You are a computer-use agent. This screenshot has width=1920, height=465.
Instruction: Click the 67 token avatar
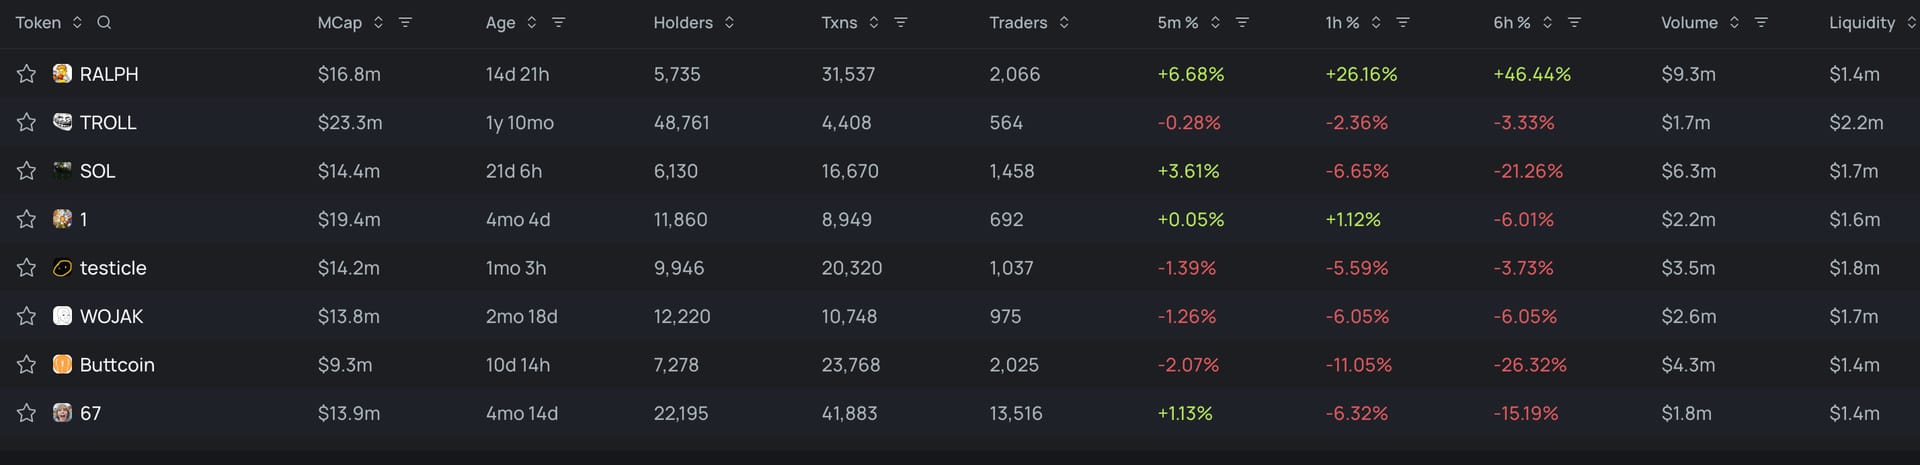click(62, 413)
